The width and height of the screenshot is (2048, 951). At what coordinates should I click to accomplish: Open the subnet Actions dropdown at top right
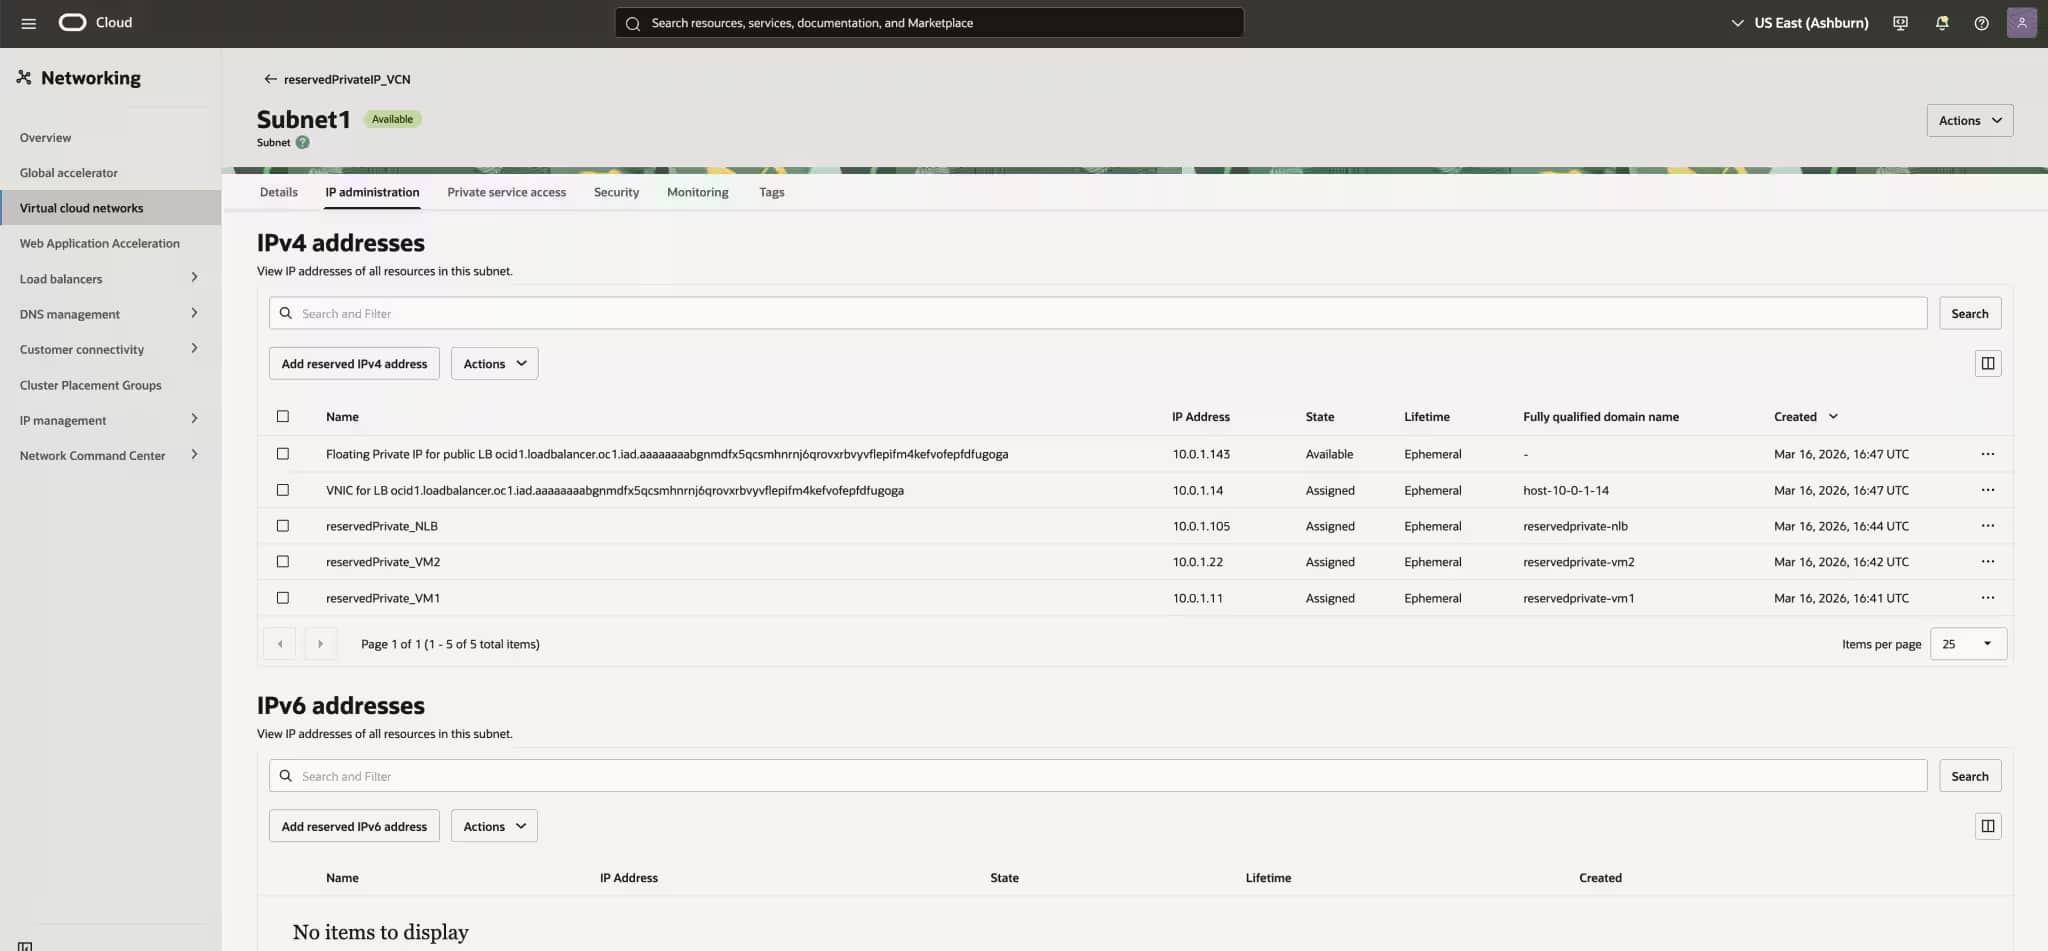[x=1969, y=120]
